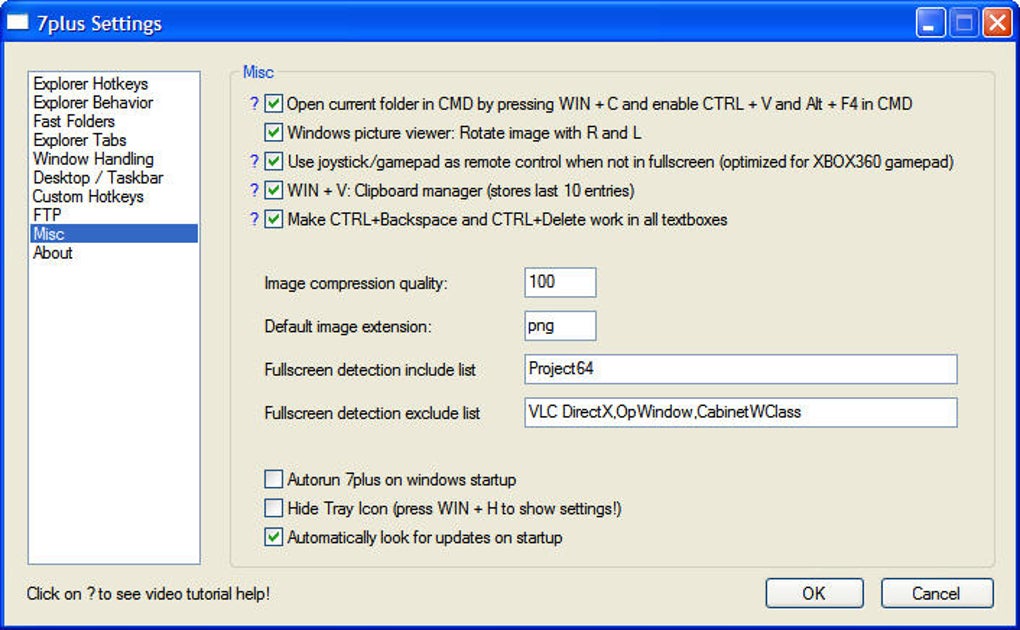Enable Autorun 7plus on windows startup
The width and height of the screenshot is (1020, 630).
pos(273,480)
